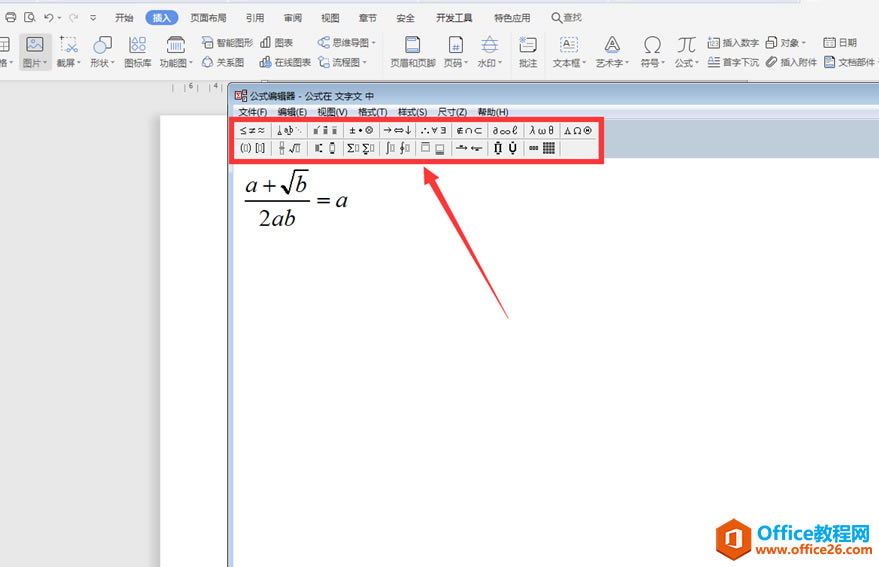Open labeled arrow templates palette
The image size is (879, 567).
[x=469, y=148]
